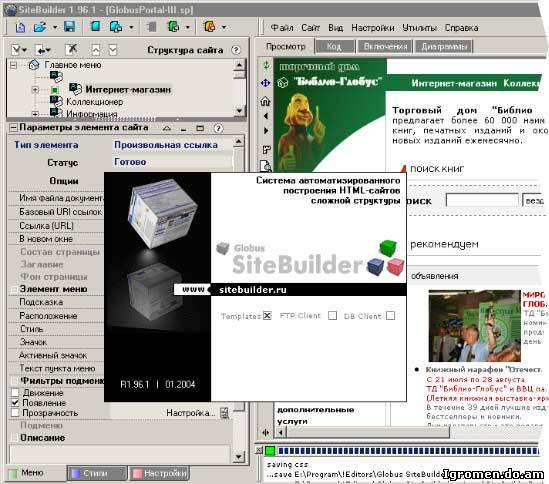The height and width of the screenshot is (484, 549).
Task: Click the blue four-arrow move icon in the preview sidebar
Action: [265, 83]
